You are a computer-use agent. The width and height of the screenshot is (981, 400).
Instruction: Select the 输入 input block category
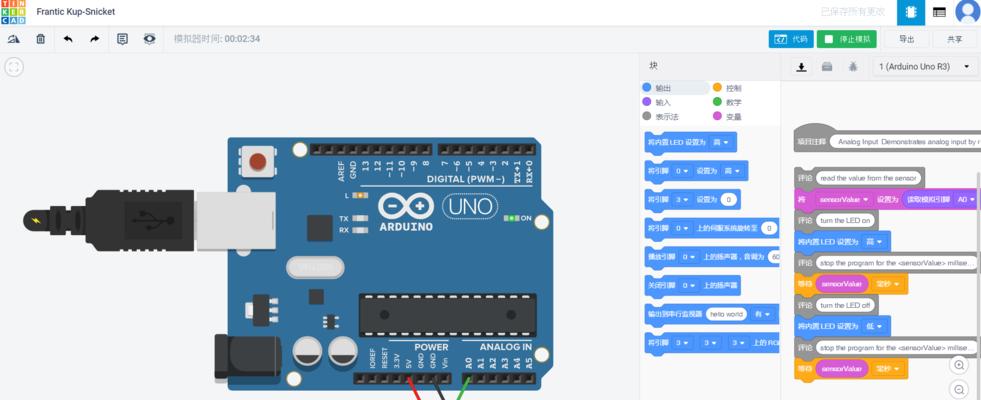click(x=657, y=102)
